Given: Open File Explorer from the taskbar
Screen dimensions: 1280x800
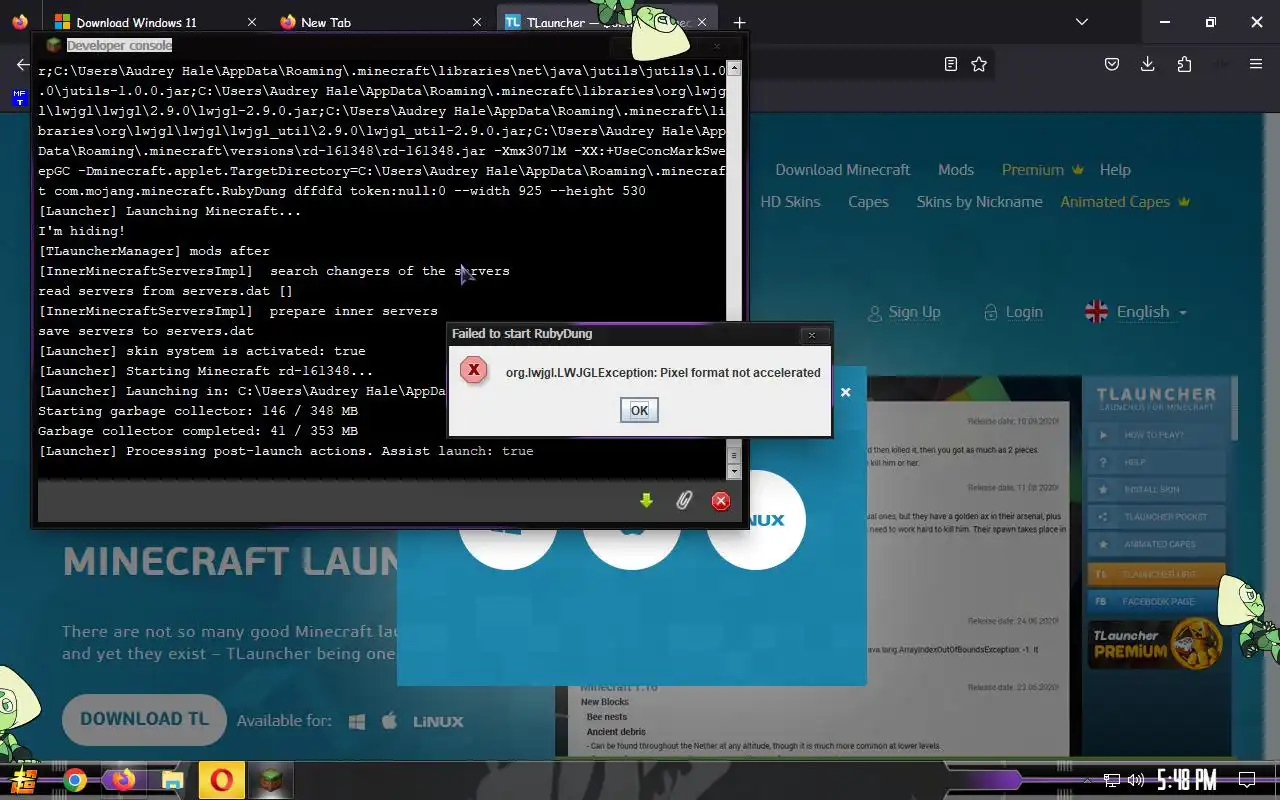Looking at the screenshot, I should pyautogui.click(x=172, y=780).
